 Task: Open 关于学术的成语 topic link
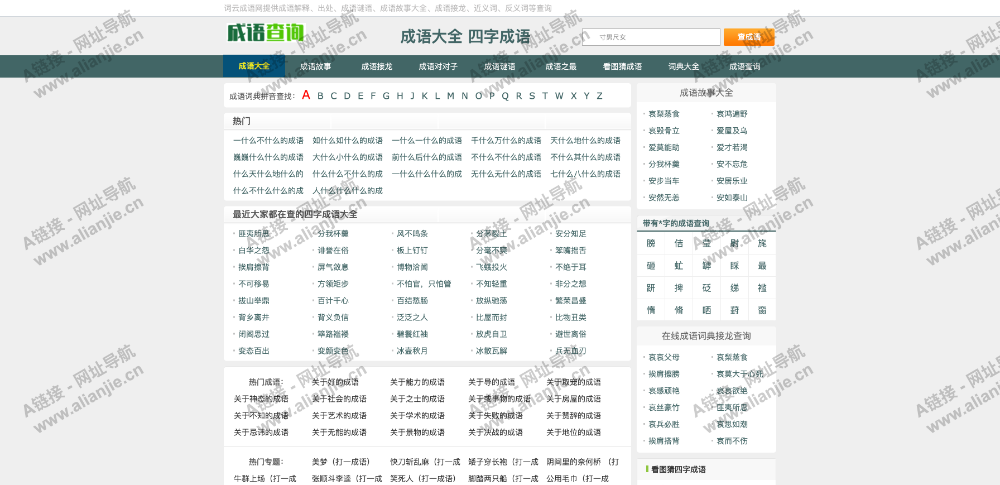coord(417,415)
